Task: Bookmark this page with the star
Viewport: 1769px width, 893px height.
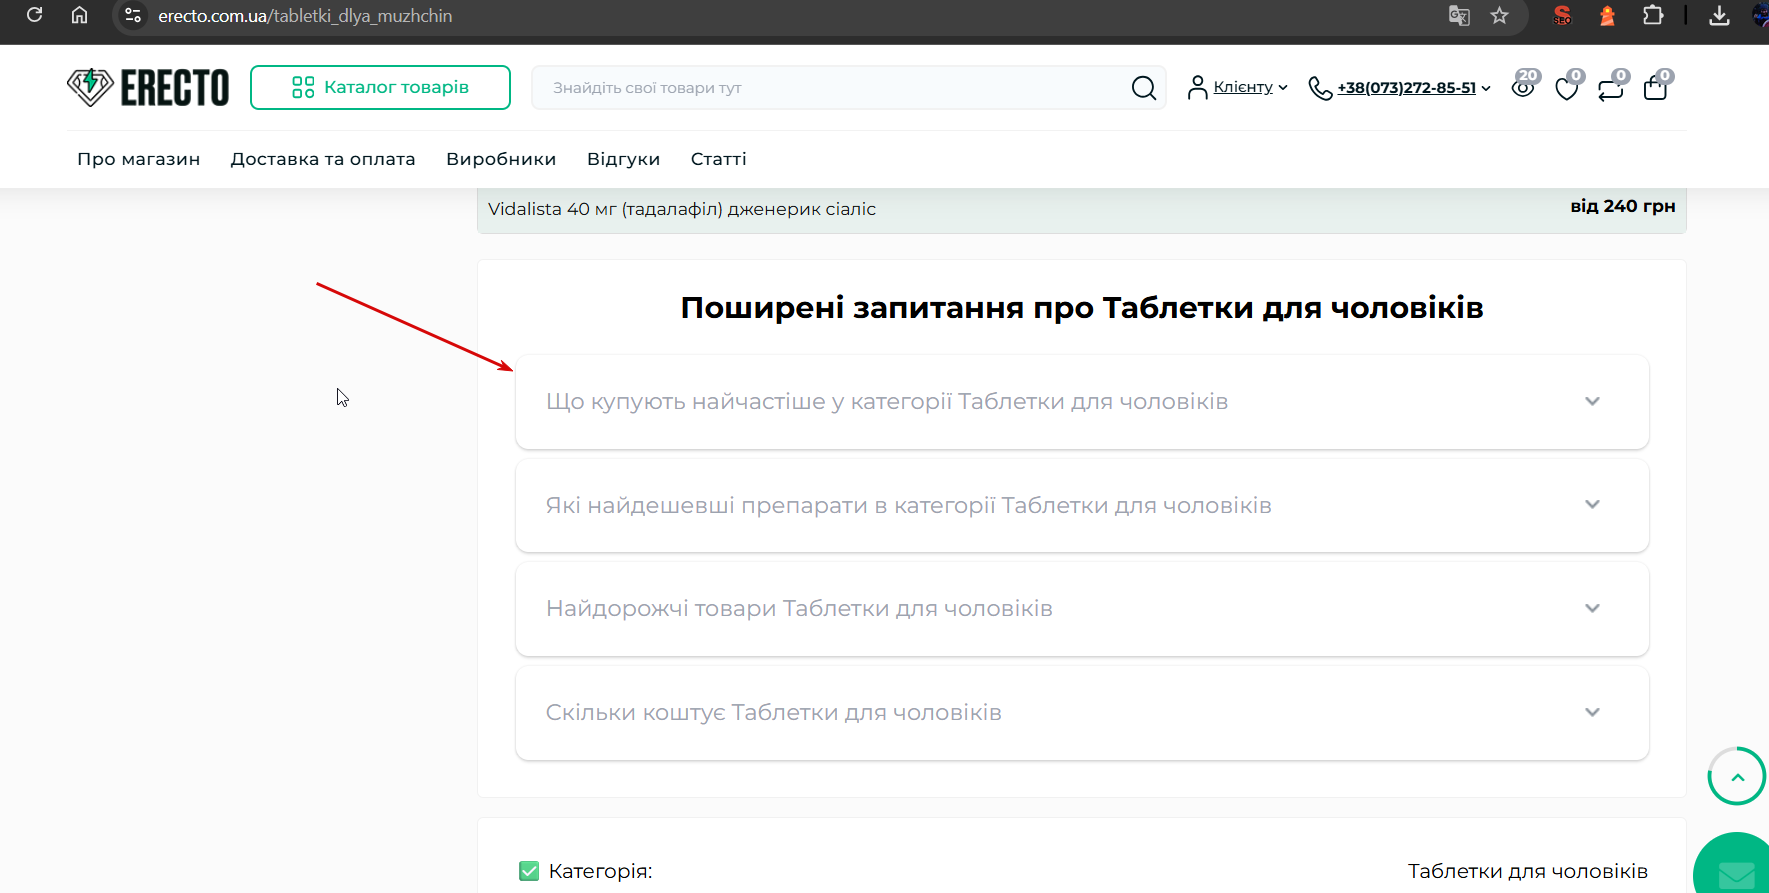Action: point(1499,15)
